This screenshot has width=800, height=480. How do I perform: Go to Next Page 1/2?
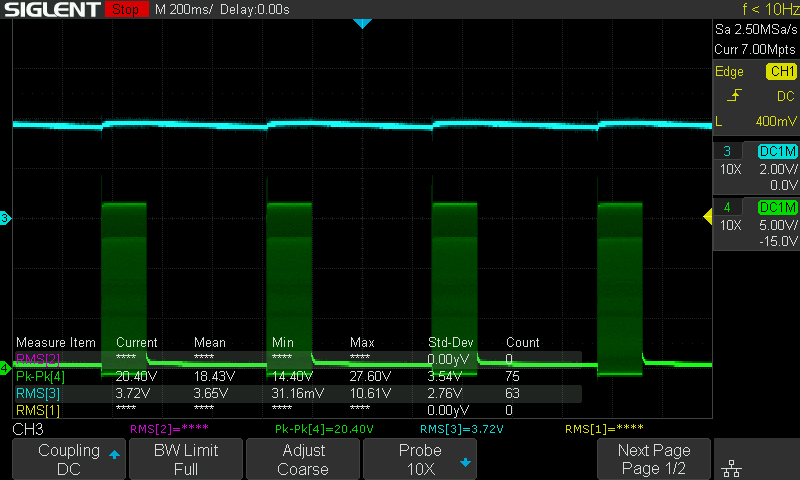pyautogui.click(x=654, y=459)
